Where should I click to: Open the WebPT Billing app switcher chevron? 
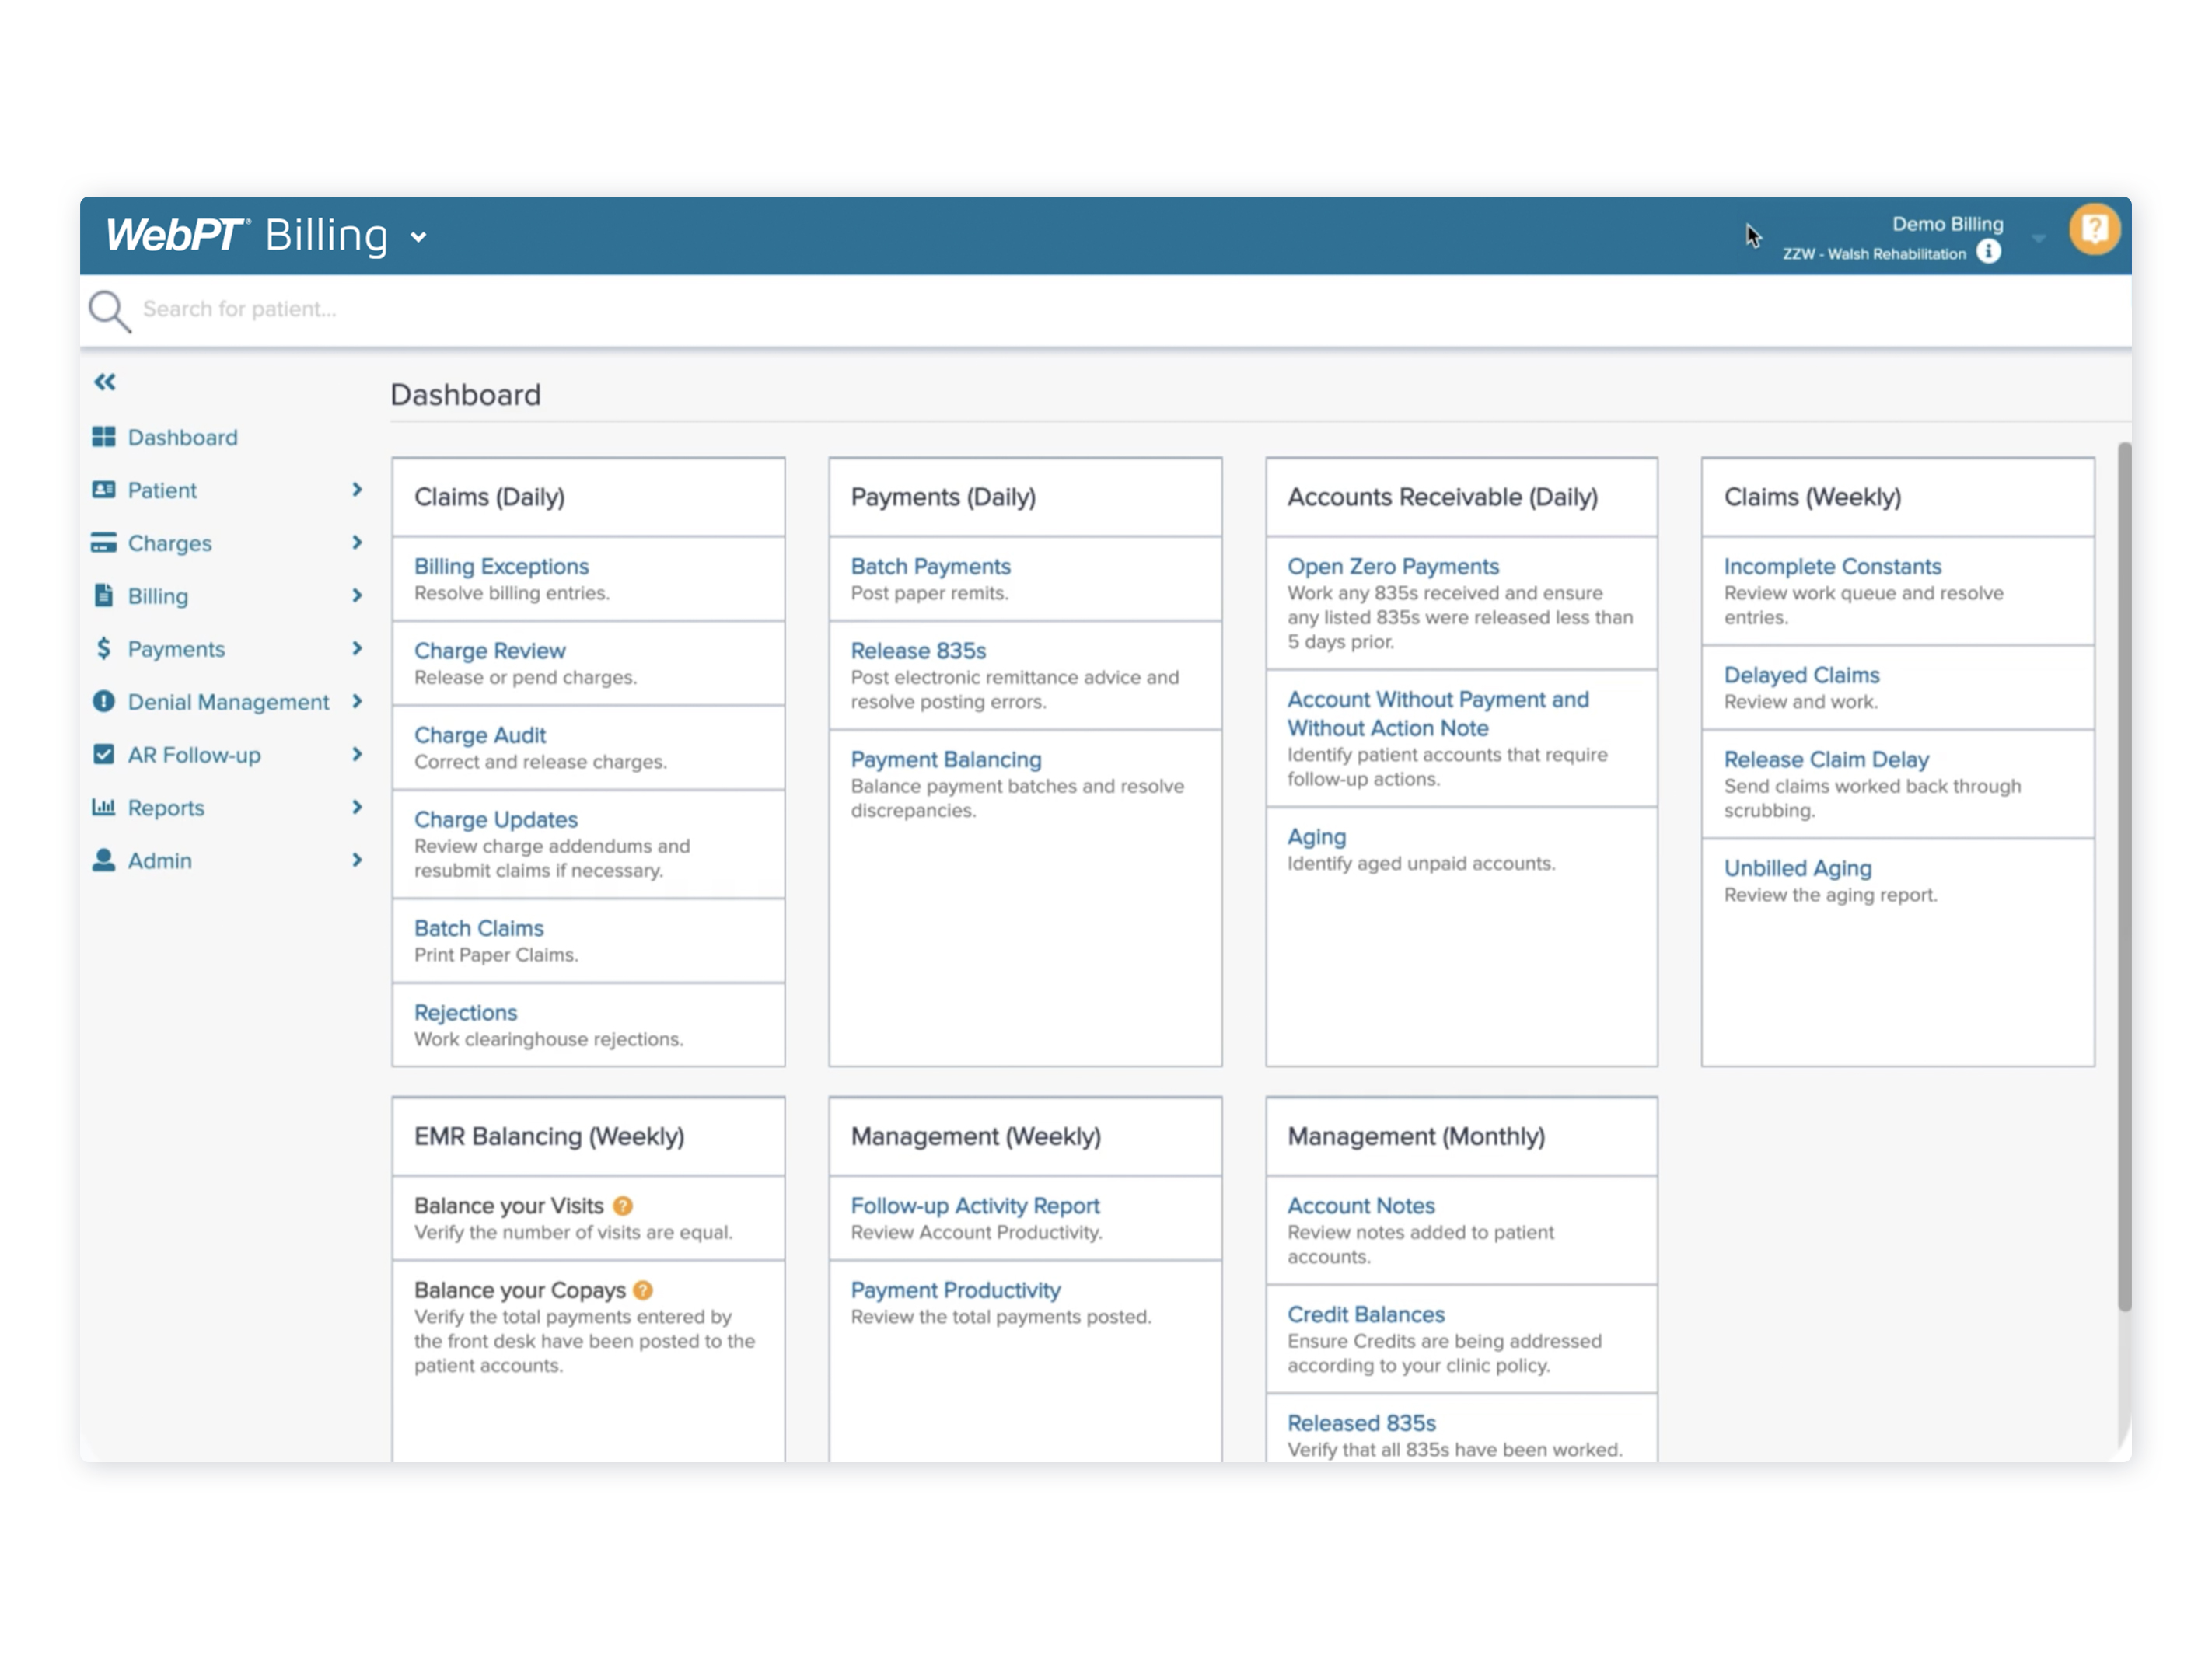point(417,237)
